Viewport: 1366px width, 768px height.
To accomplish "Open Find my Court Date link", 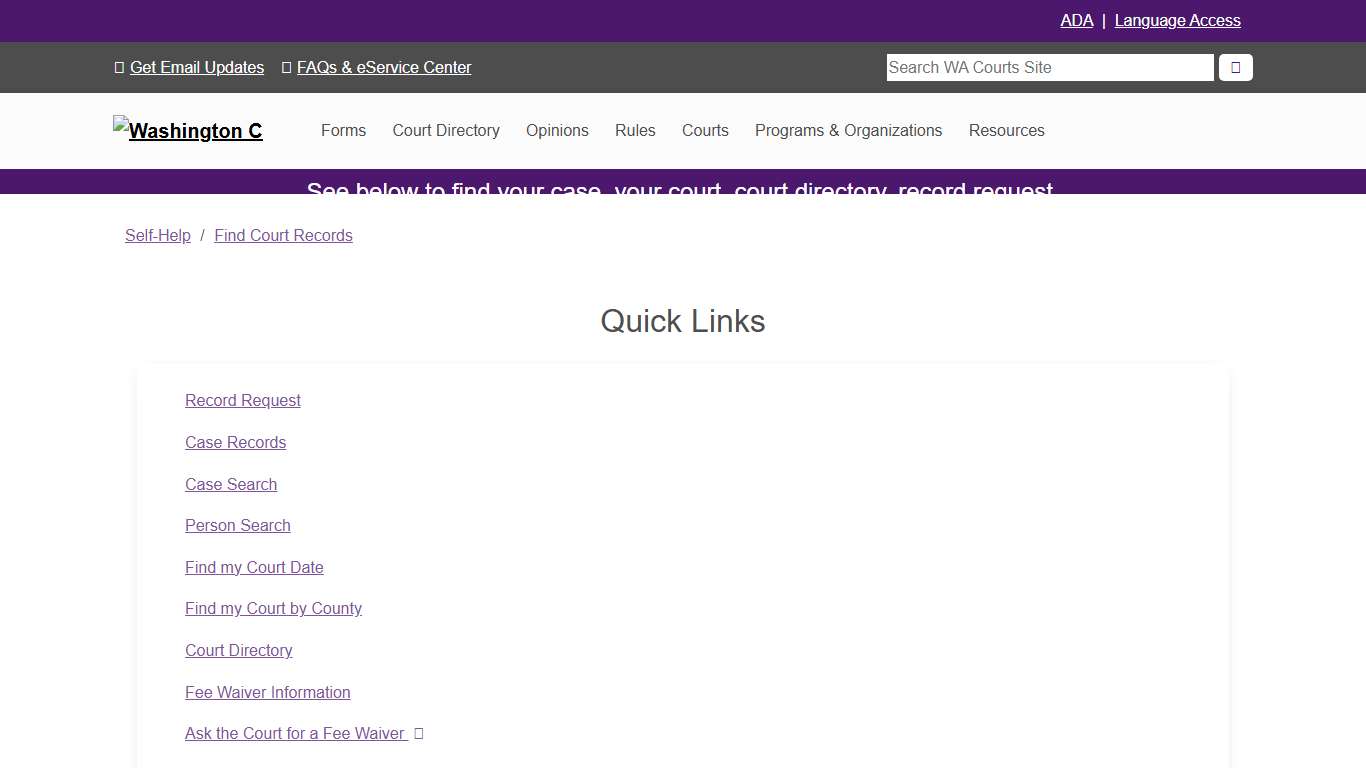I will (x=254, y=568).
